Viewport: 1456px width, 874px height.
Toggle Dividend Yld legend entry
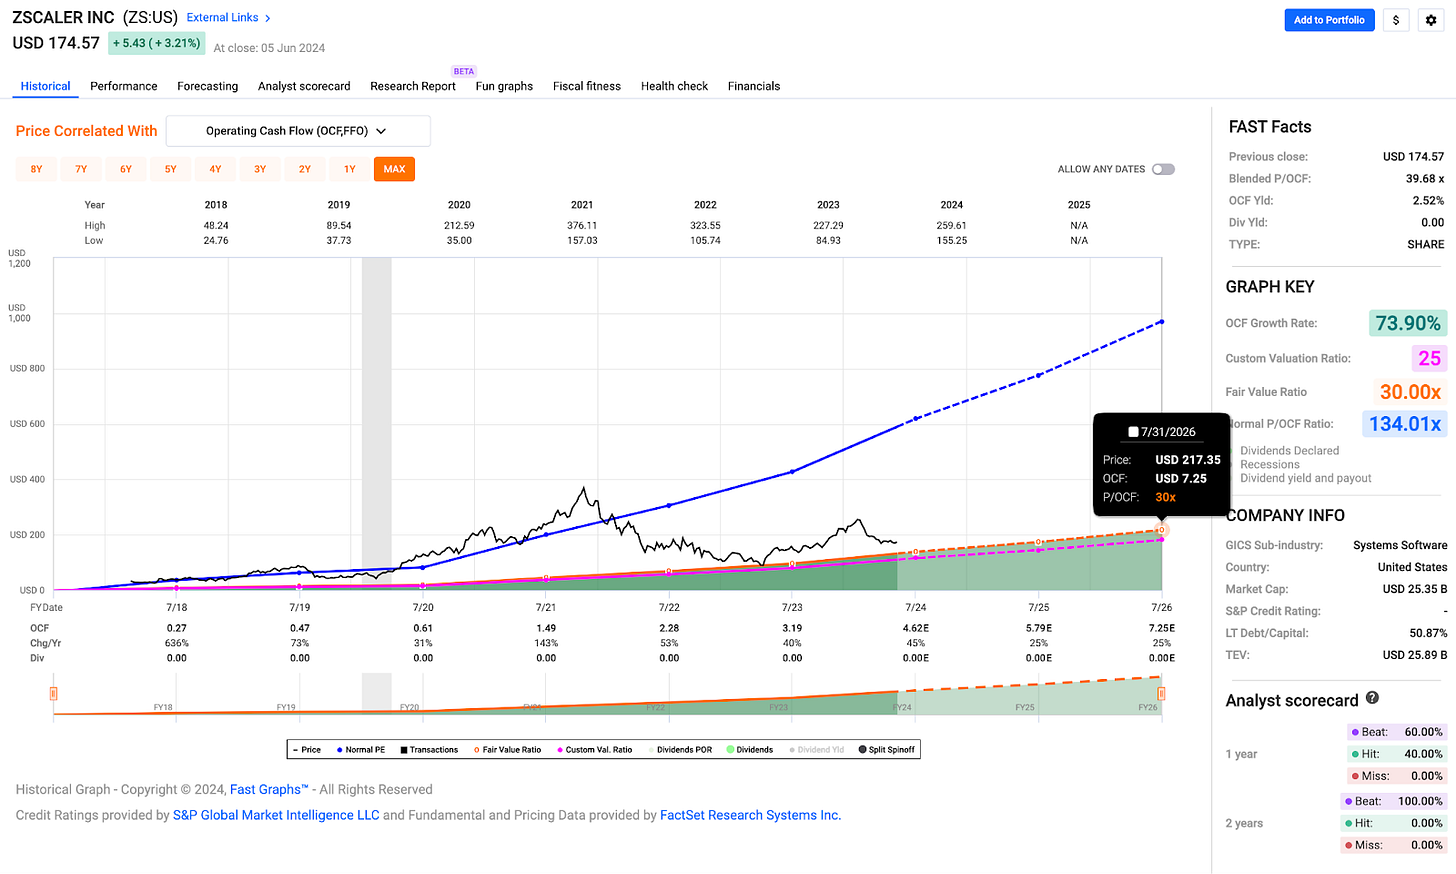pyautogui.click(x=817, y=749)
